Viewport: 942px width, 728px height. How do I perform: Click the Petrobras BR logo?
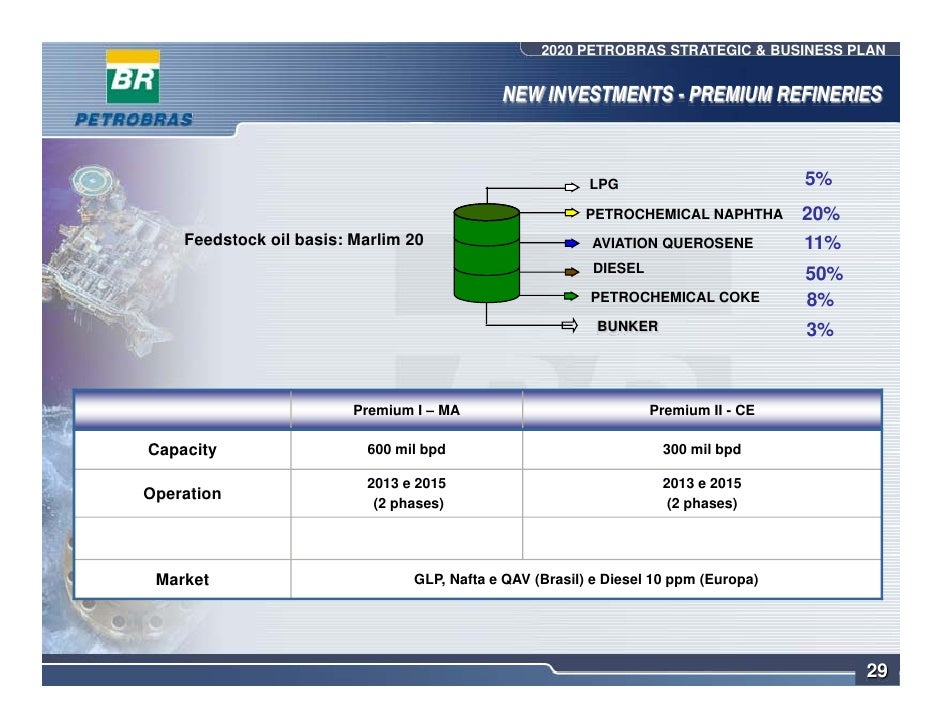coord(133,77)
